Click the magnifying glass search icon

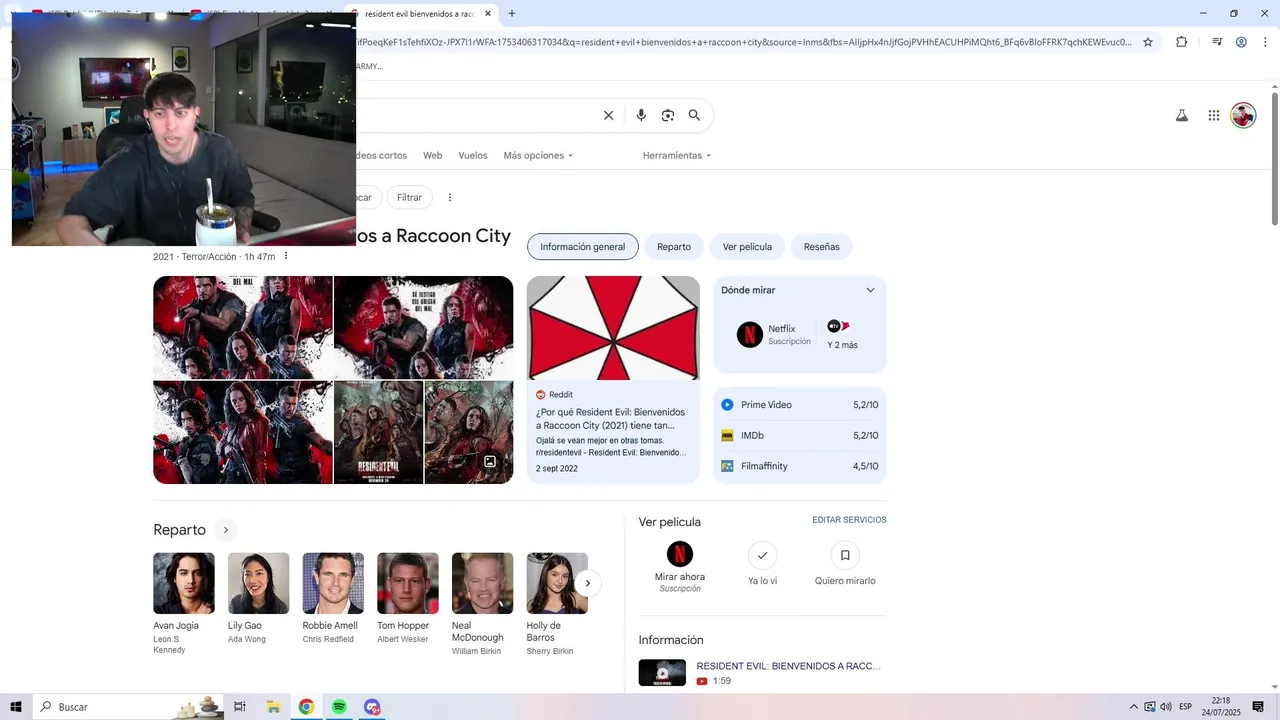[694, 115]
